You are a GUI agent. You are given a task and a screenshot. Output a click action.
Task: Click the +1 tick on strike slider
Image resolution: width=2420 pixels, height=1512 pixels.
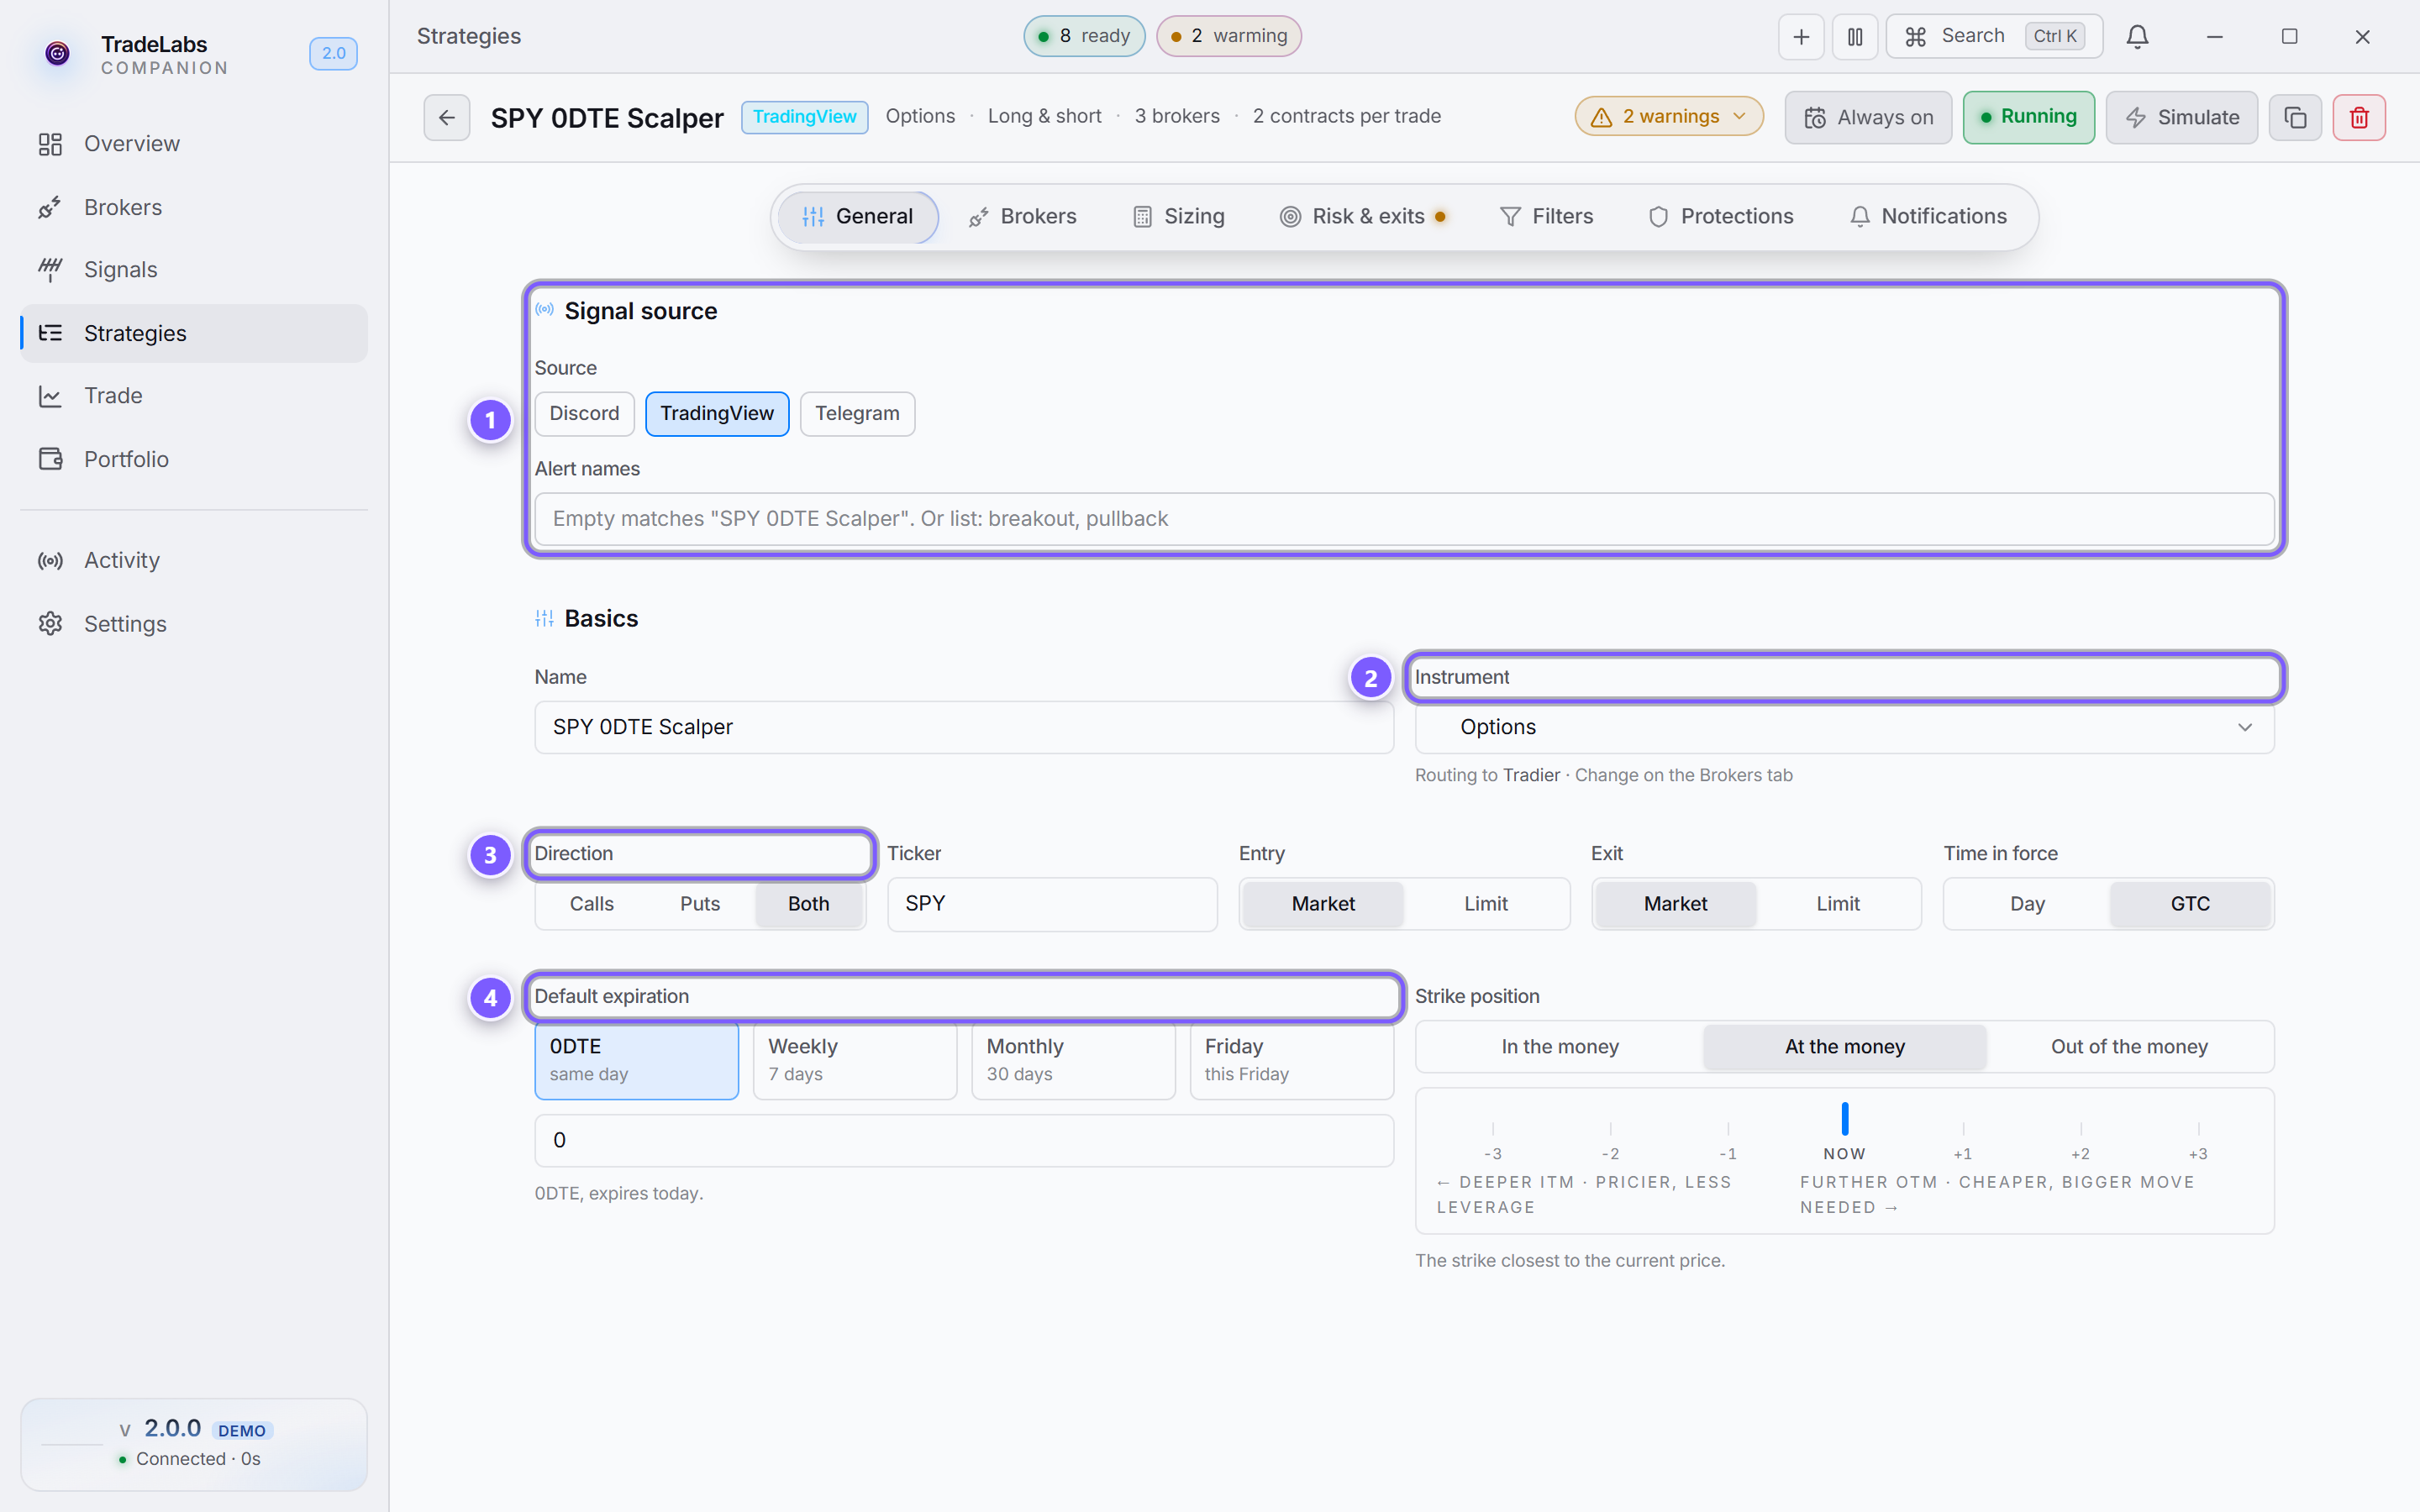[1962, 1139]
